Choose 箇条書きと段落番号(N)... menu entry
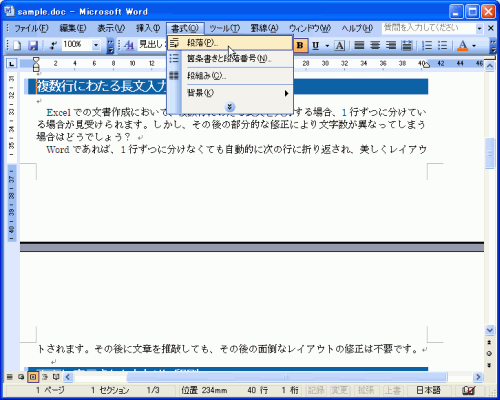The width and height of the screenshot is (500, 400). coord(230,59)
